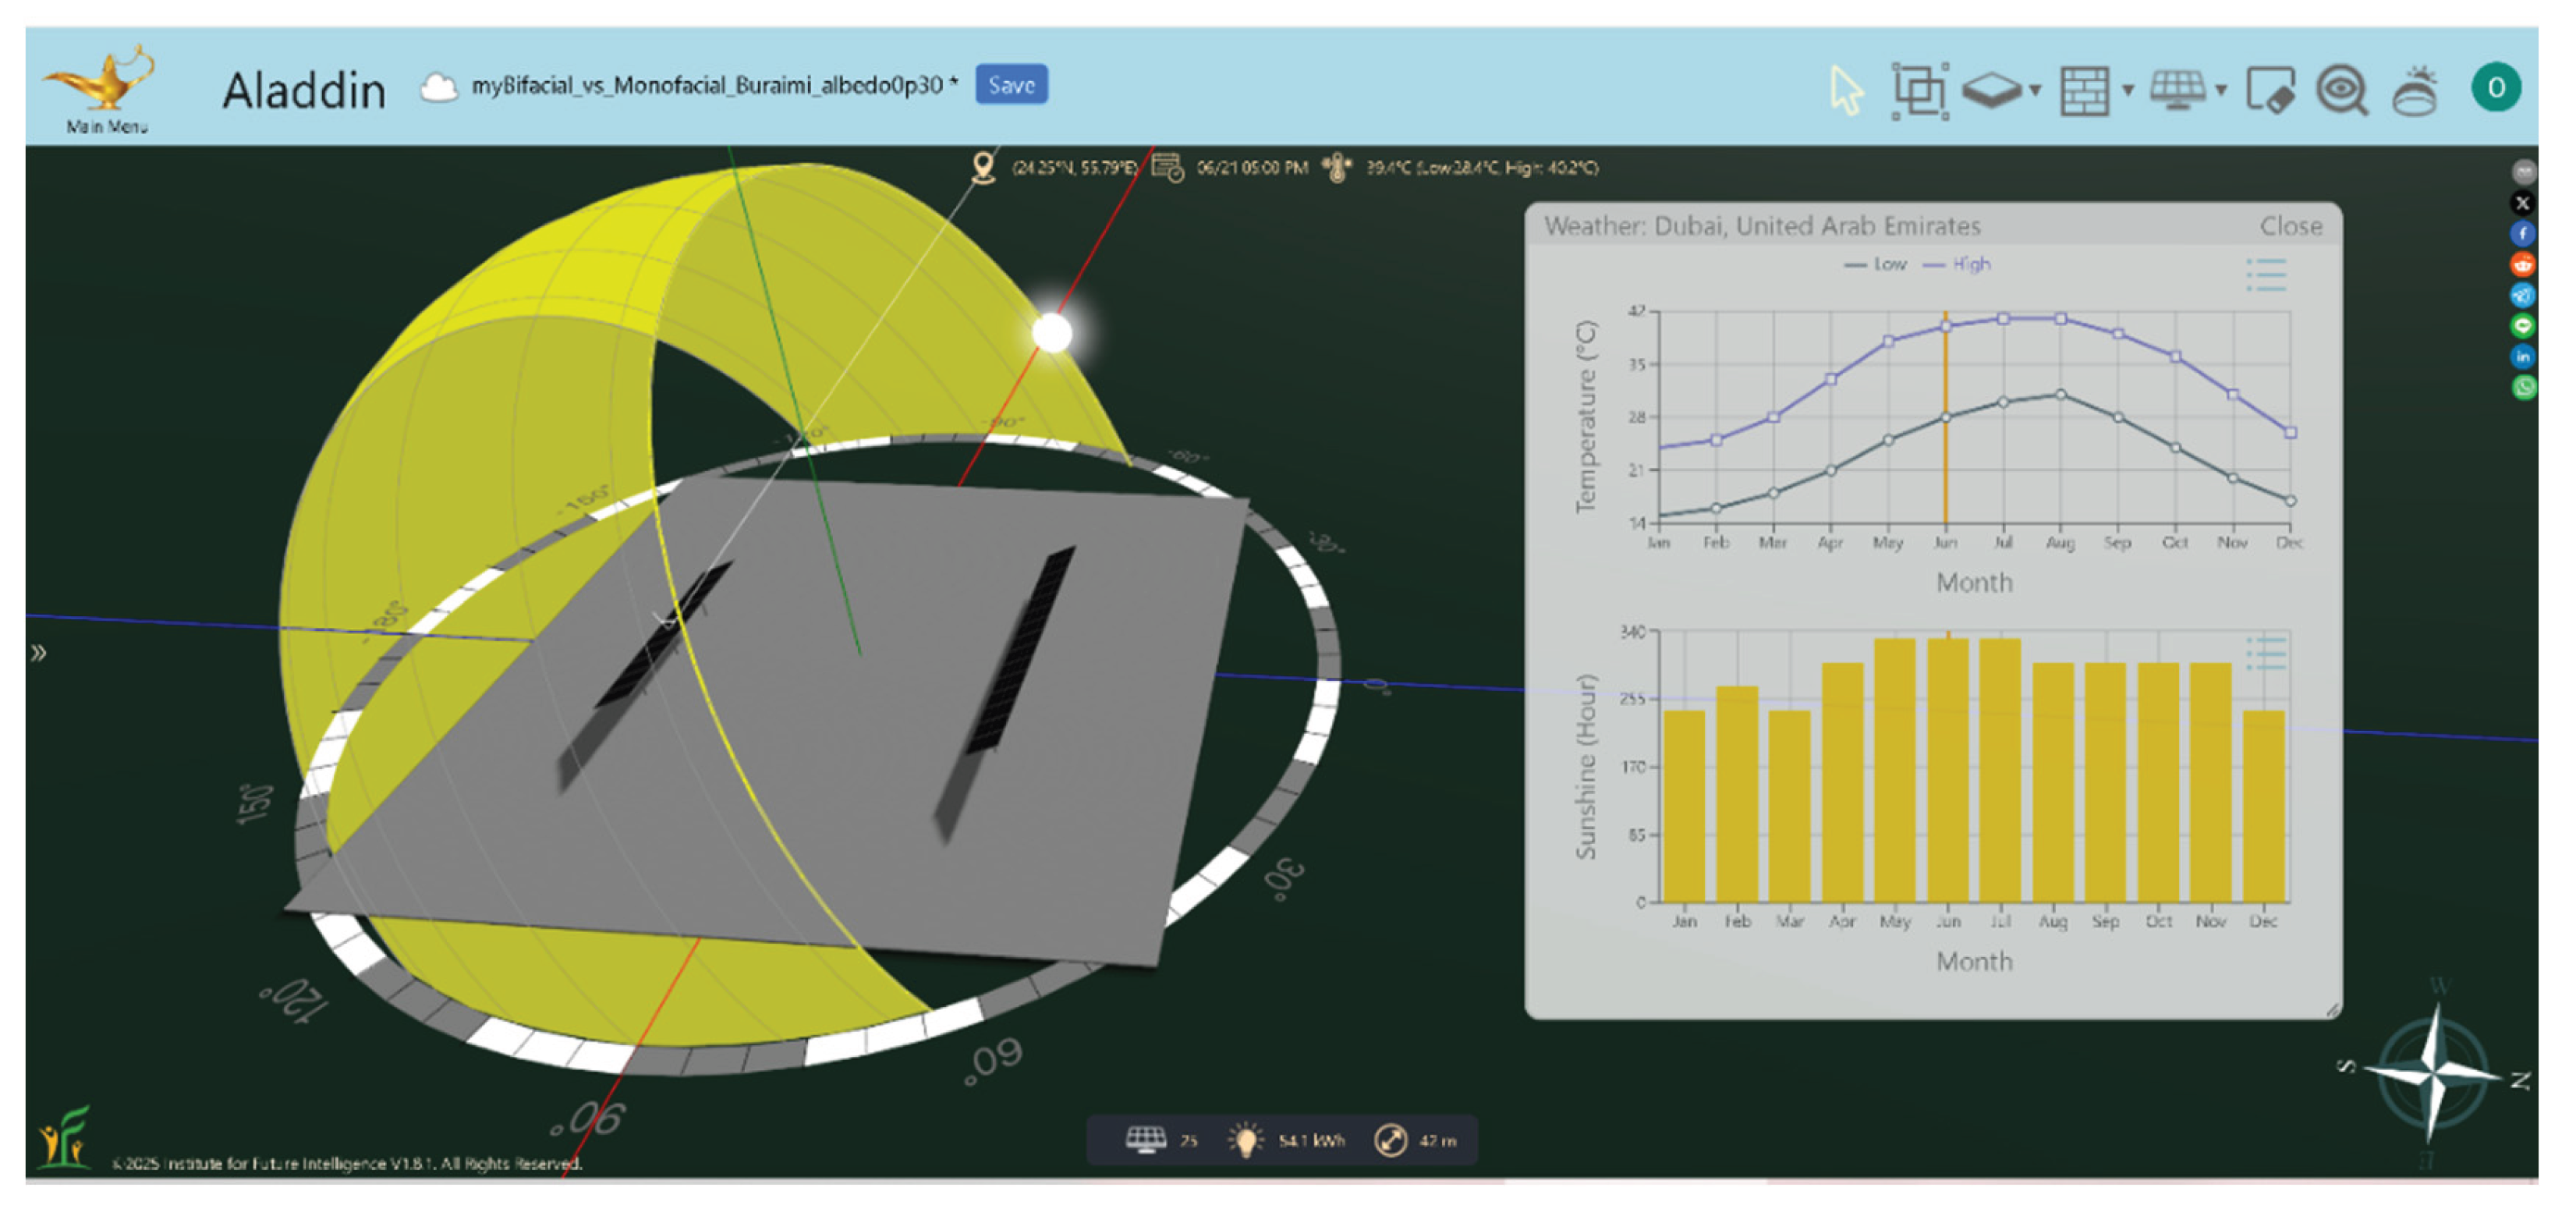Toggle the sun heliodon icon
2576x1223 pixels.
coord(2415,91)
